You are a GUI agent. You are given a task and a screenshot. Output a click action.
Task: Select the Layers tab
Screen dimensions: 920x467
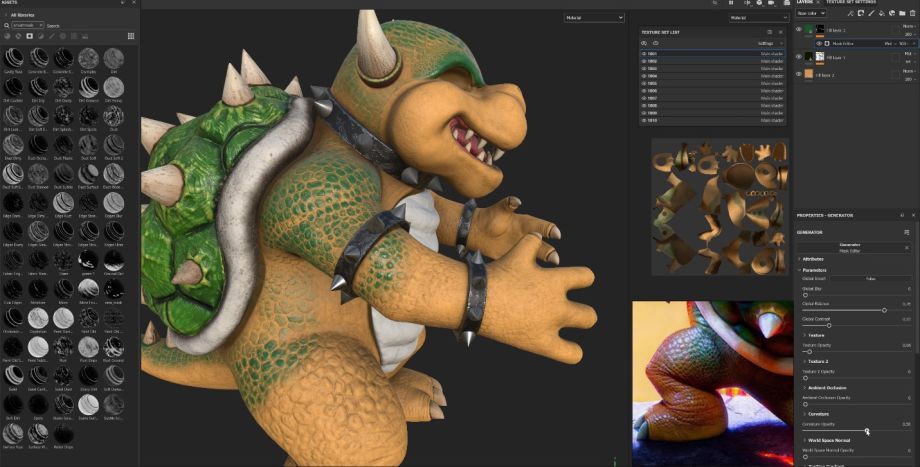(x=806, y=2)
